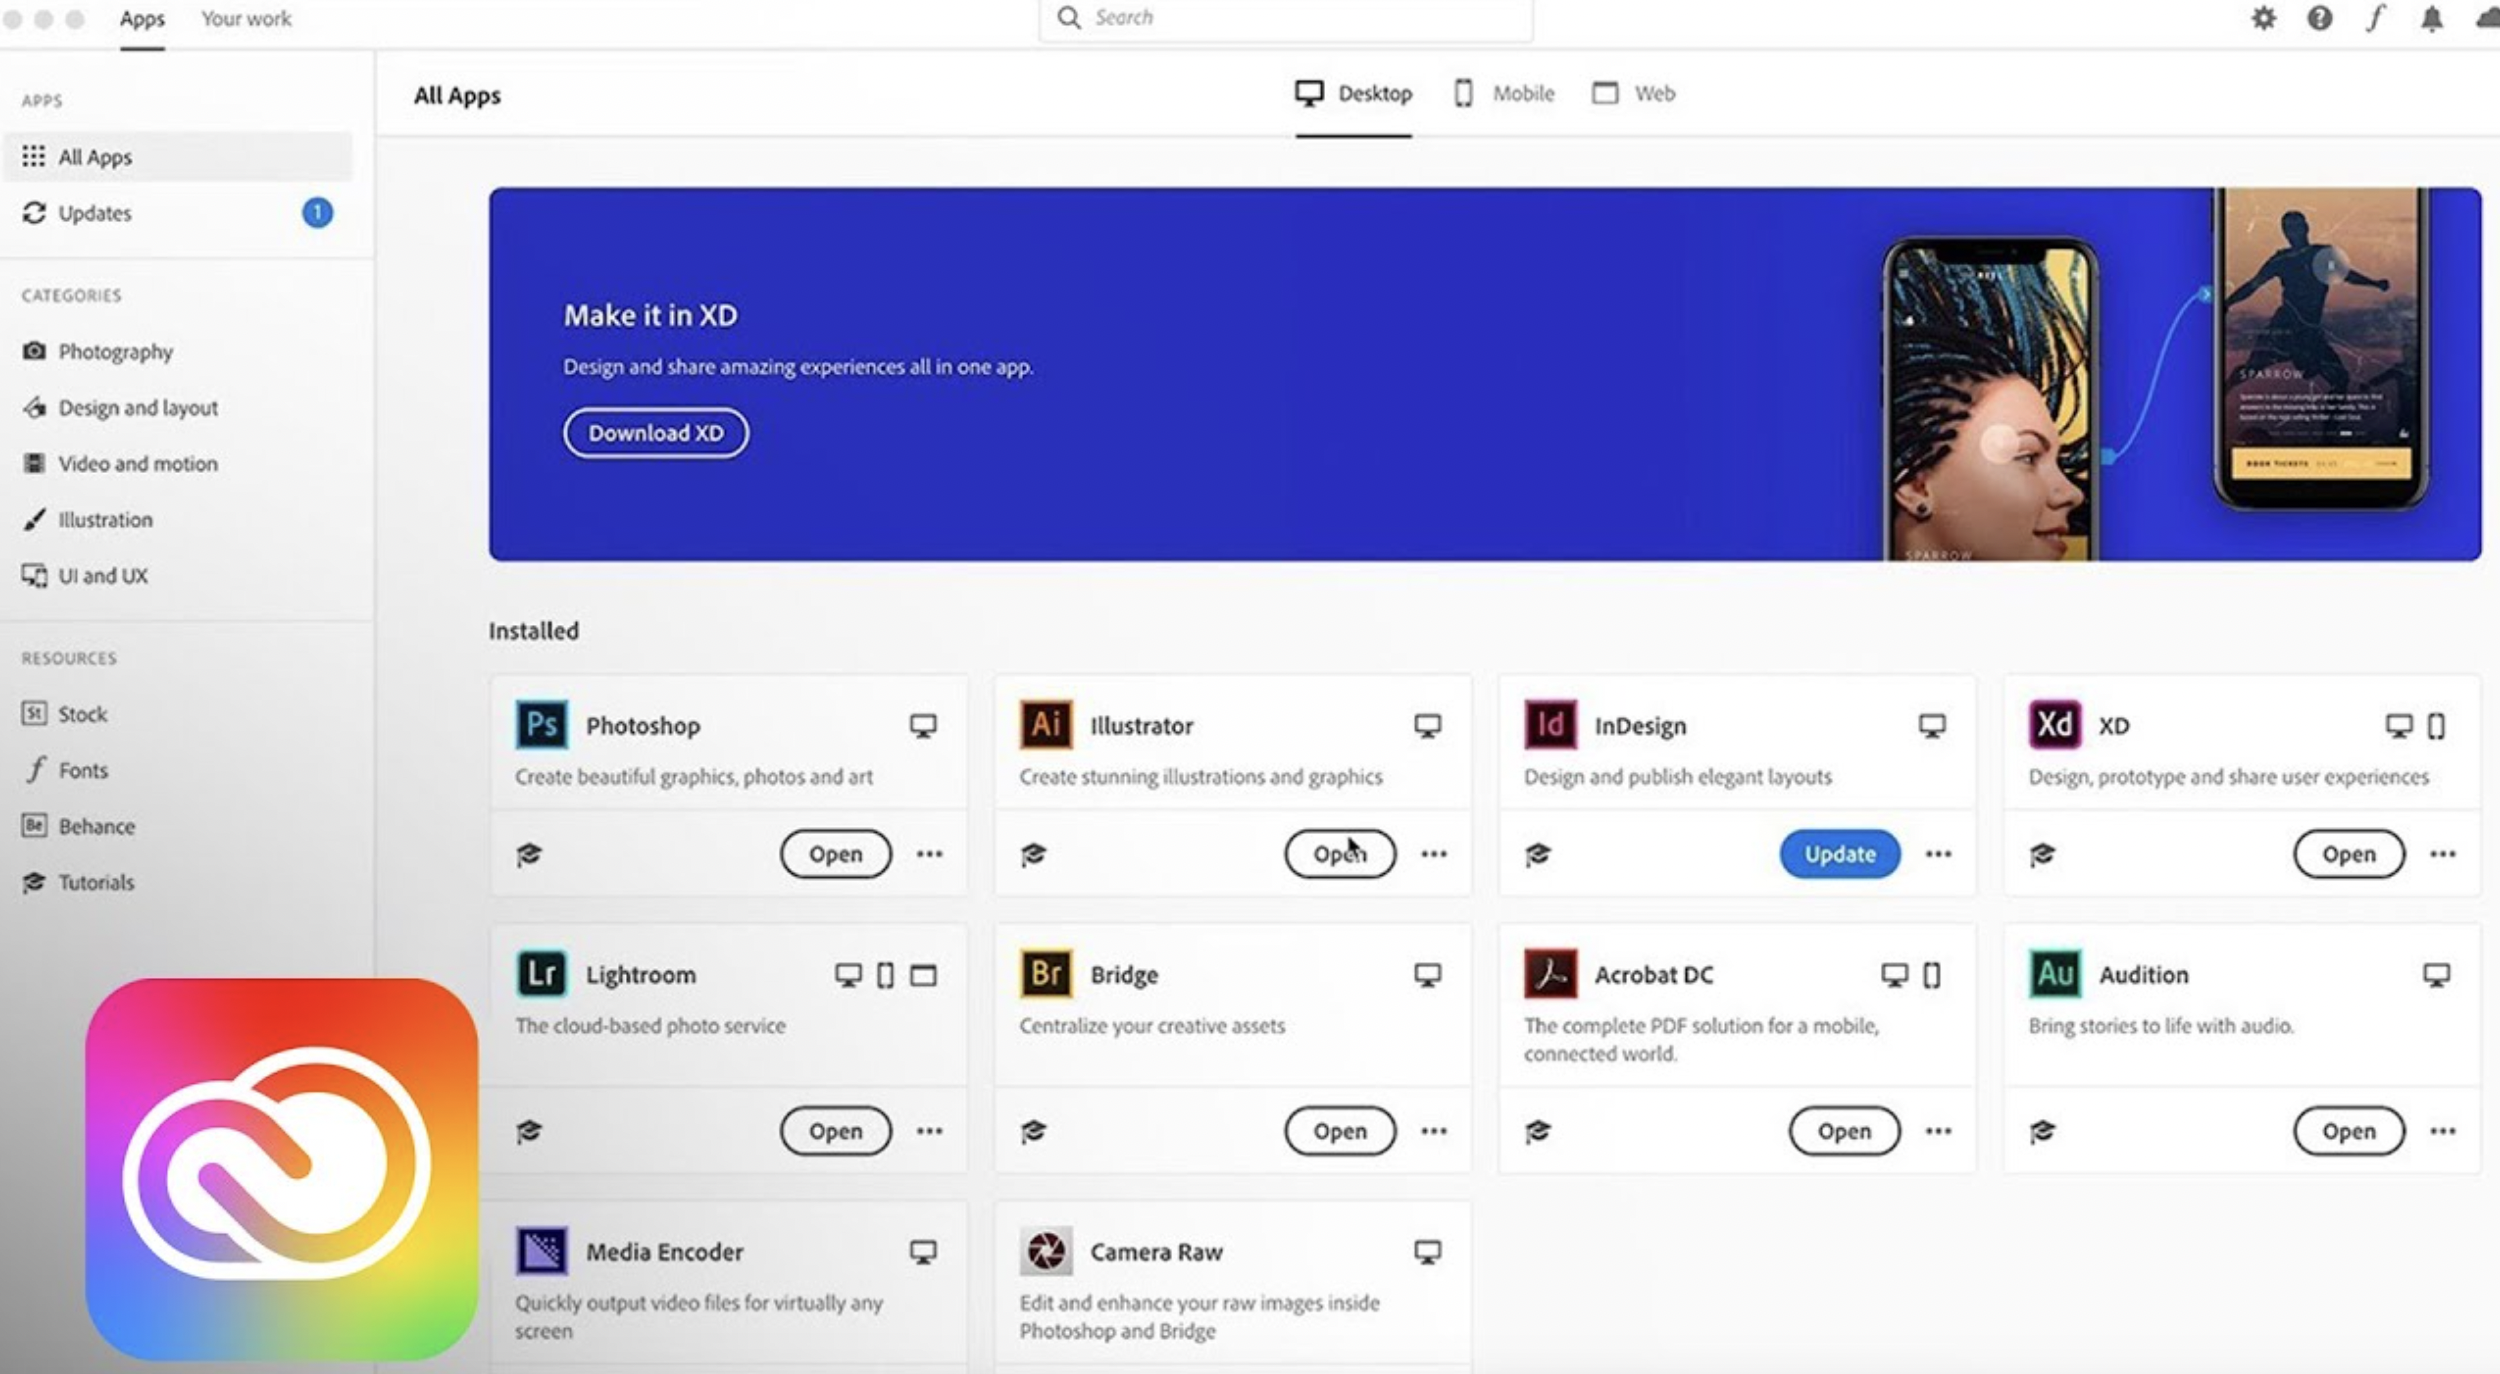Screen dimensions: 2500x1374
Task: Click Download XD button
Action: [655, 431]
